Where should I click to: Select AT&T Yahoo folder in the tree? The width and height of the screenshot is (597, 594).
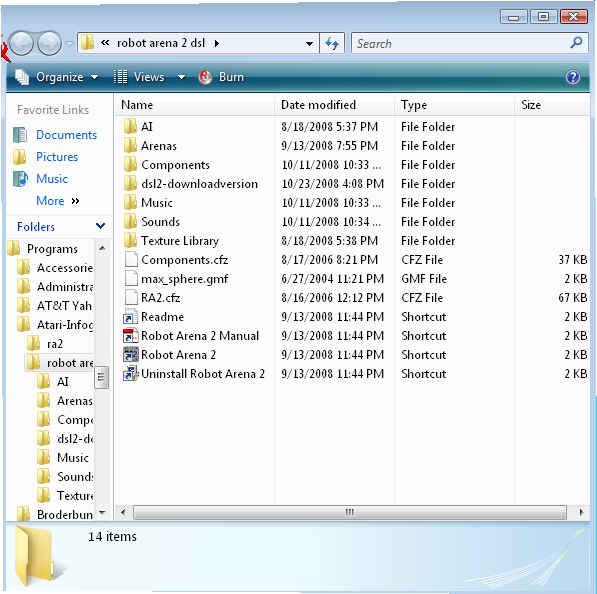point(55,306)
